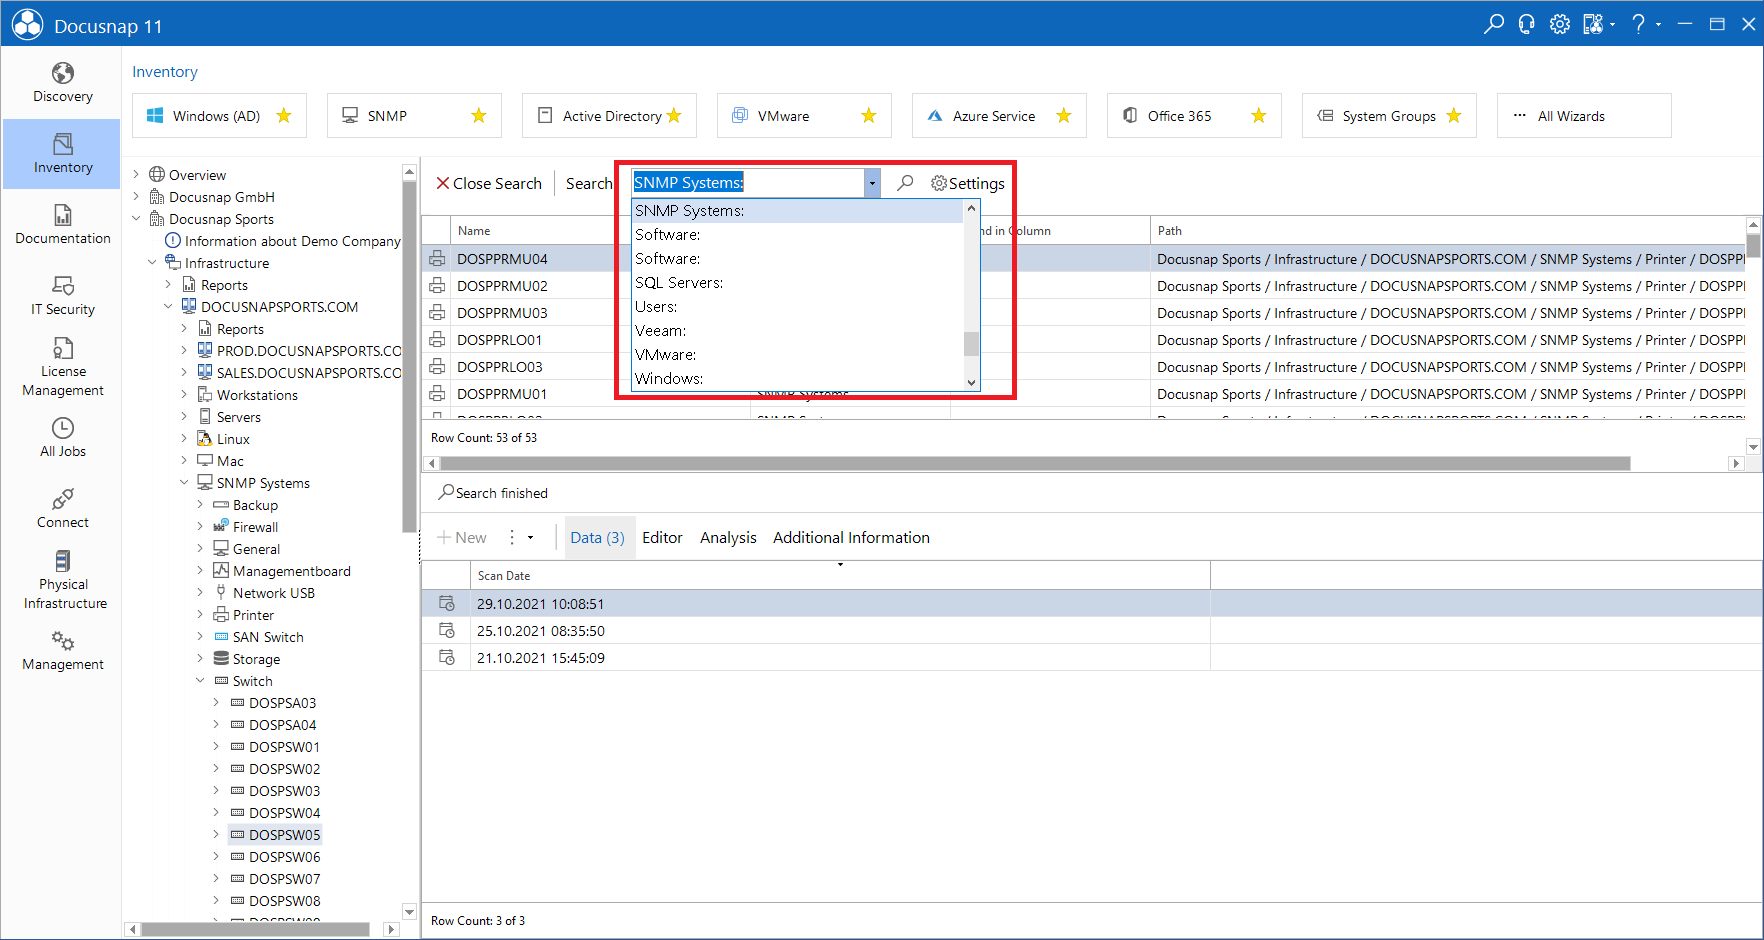Click the dropdown list scrollbar thumb
This screenshot has width=1764, height=940.
coord(971,344)
